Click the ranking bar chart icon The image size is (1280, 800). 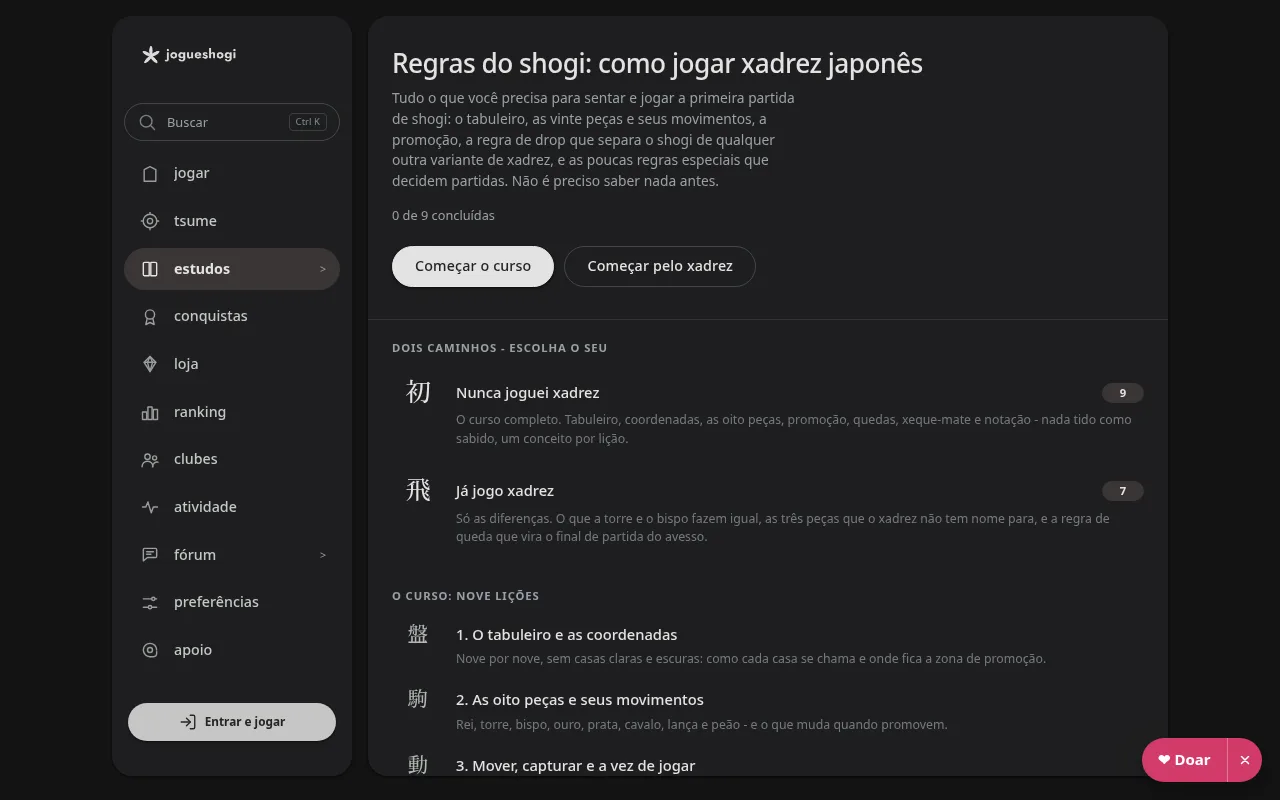[150, 412]
